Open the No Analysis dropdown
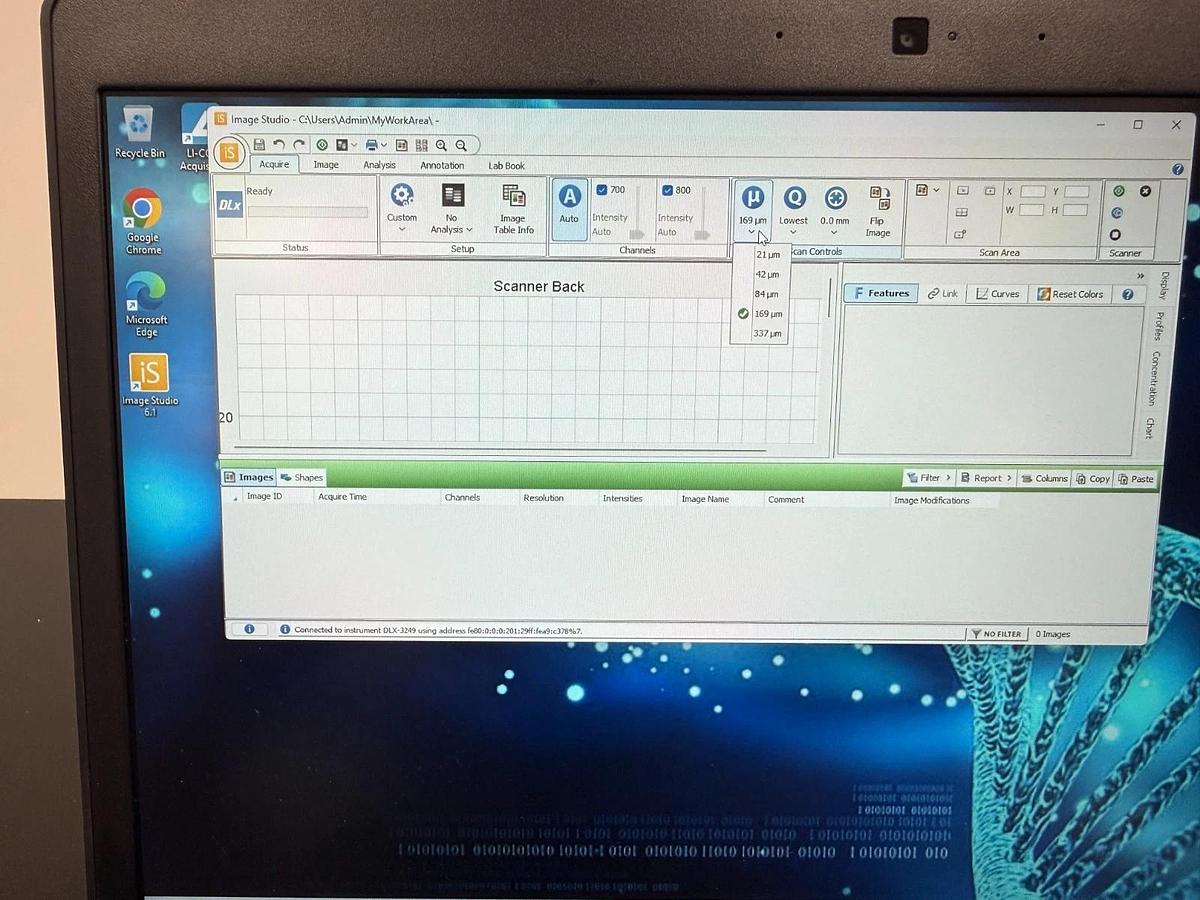Viewport: 1200px width, 900px height. [x=452, y=209]
